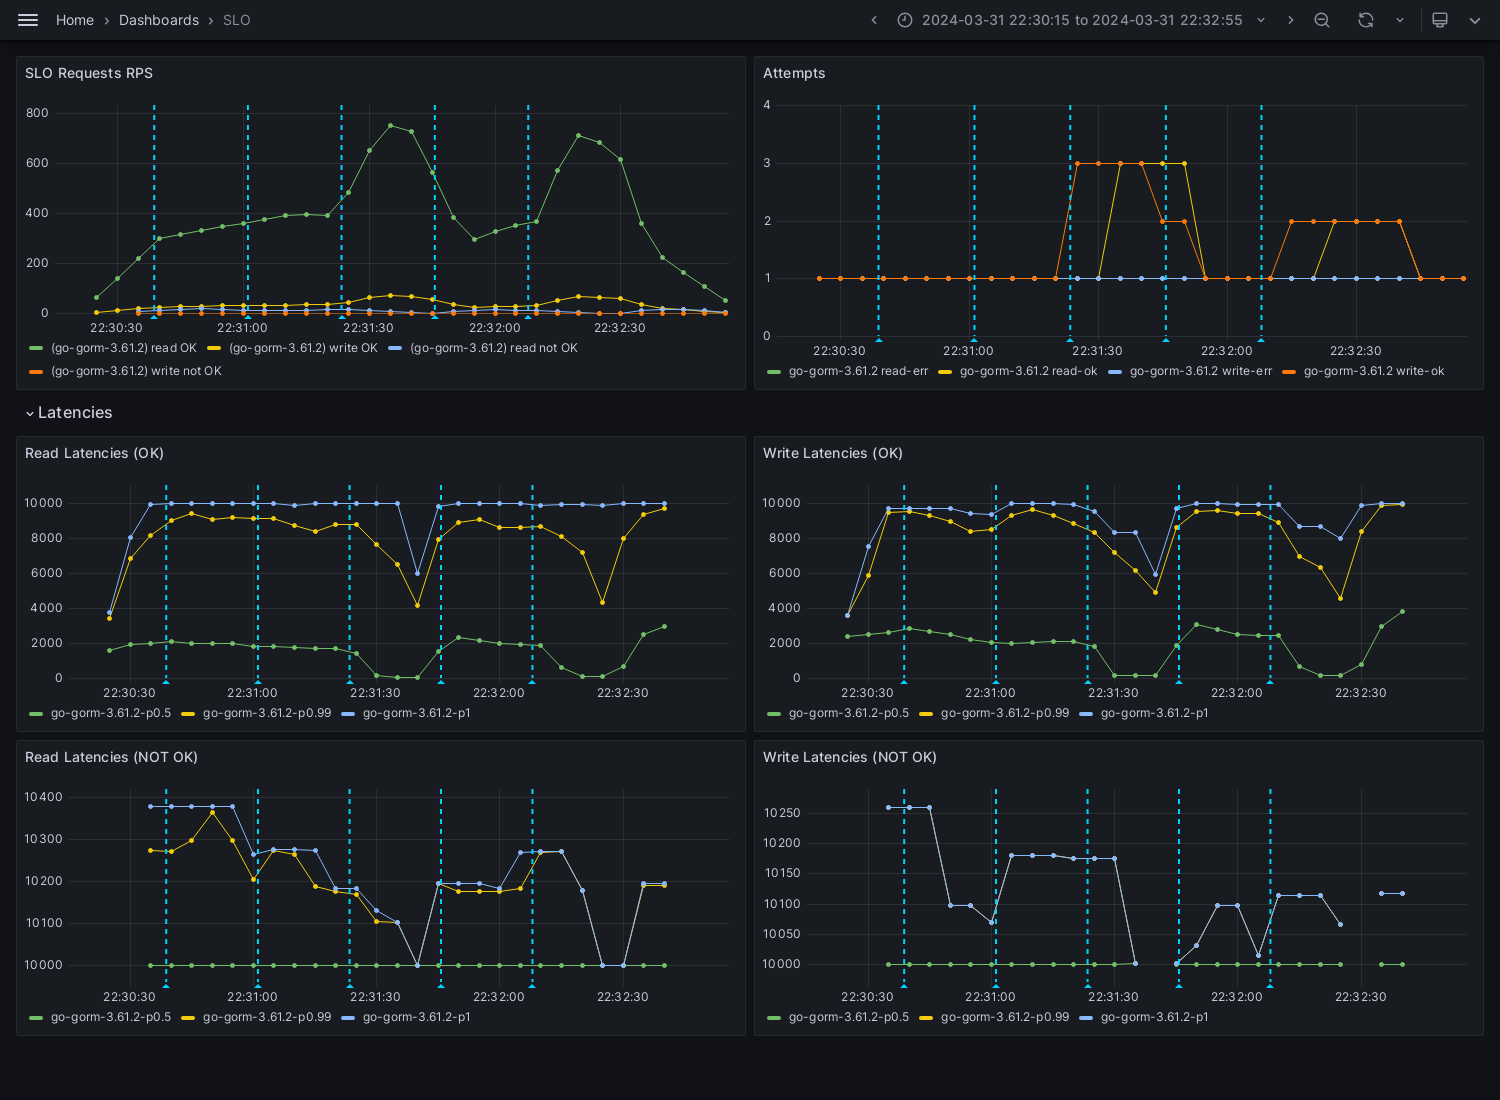Open SLO Requests RPS panel title

point(89,73)
